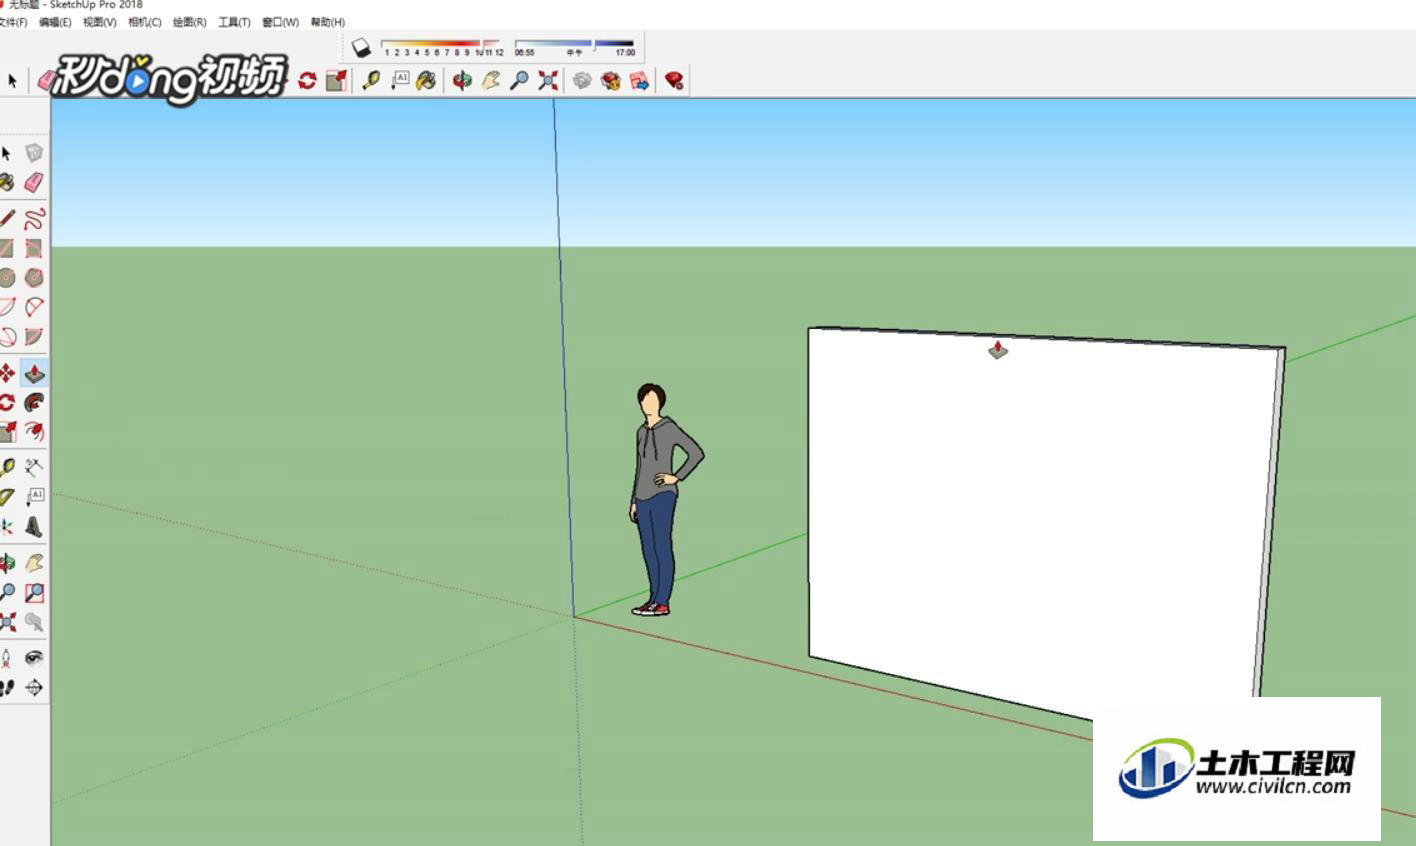Screen dimensions: 1416x846
Task: Click the Scale tool in the top toolbar
Action: point(336,81)
